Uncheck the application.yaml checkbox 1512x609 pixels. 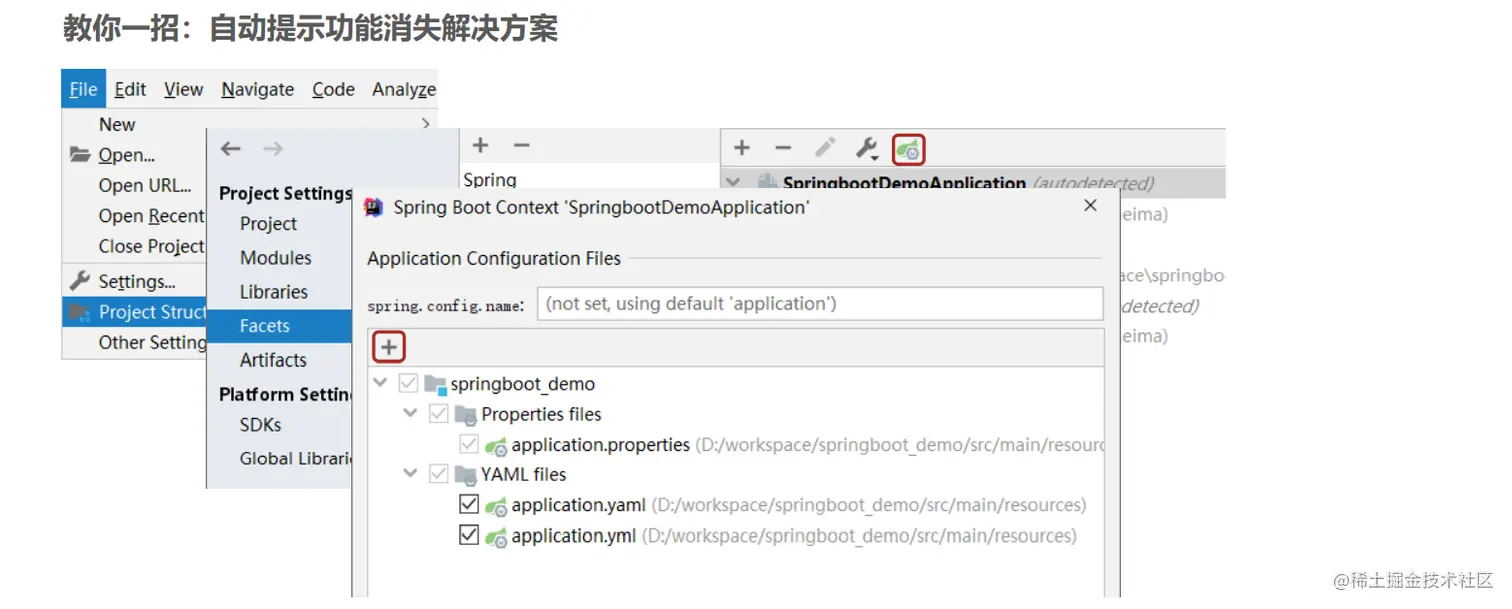click(x=469, y=504)
